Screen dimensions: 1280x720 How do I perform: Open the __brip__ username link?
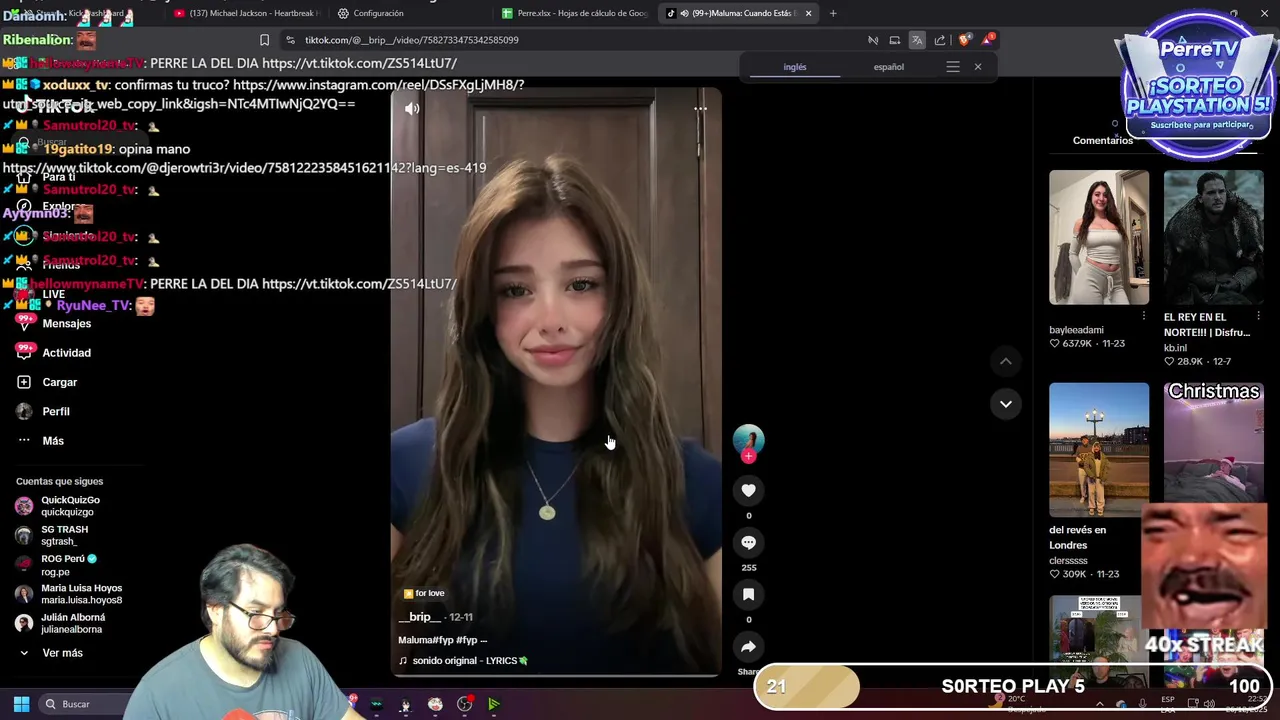click(x=420, y=617)
